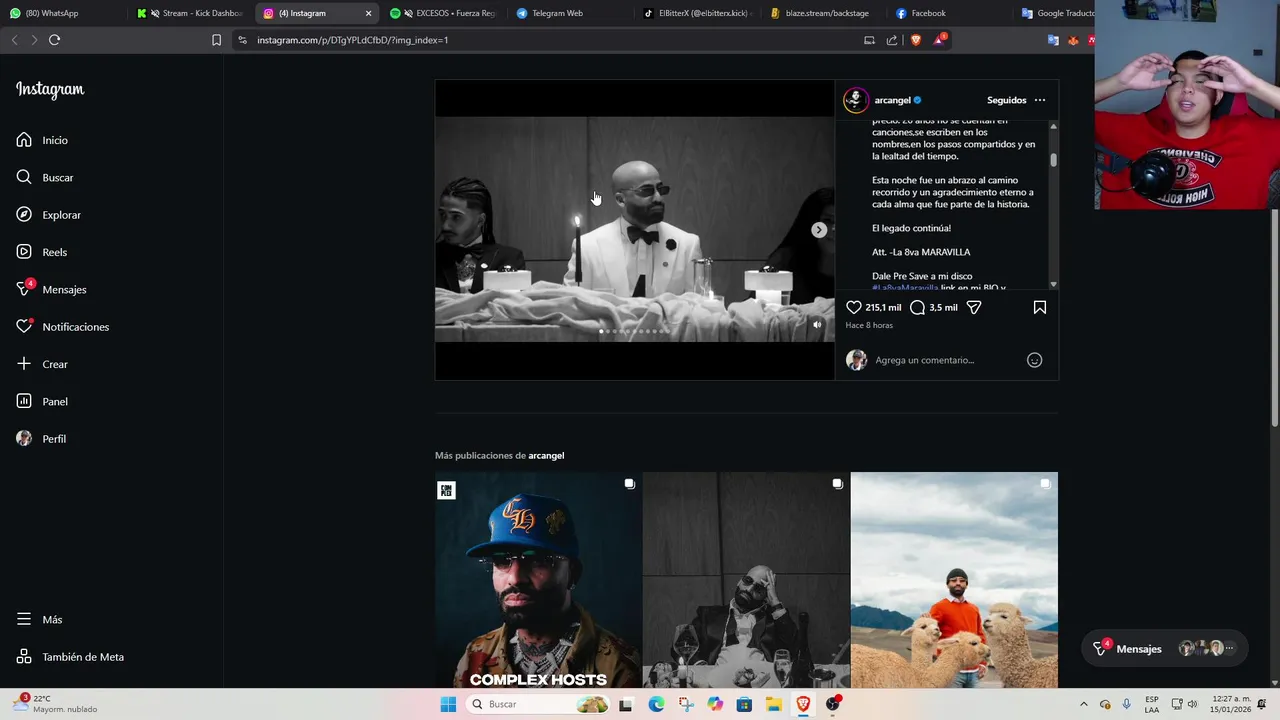Go to the next carousel image
Image resolution: width=1280 pixels, height=720 pixels.
(x=819, y=230)
